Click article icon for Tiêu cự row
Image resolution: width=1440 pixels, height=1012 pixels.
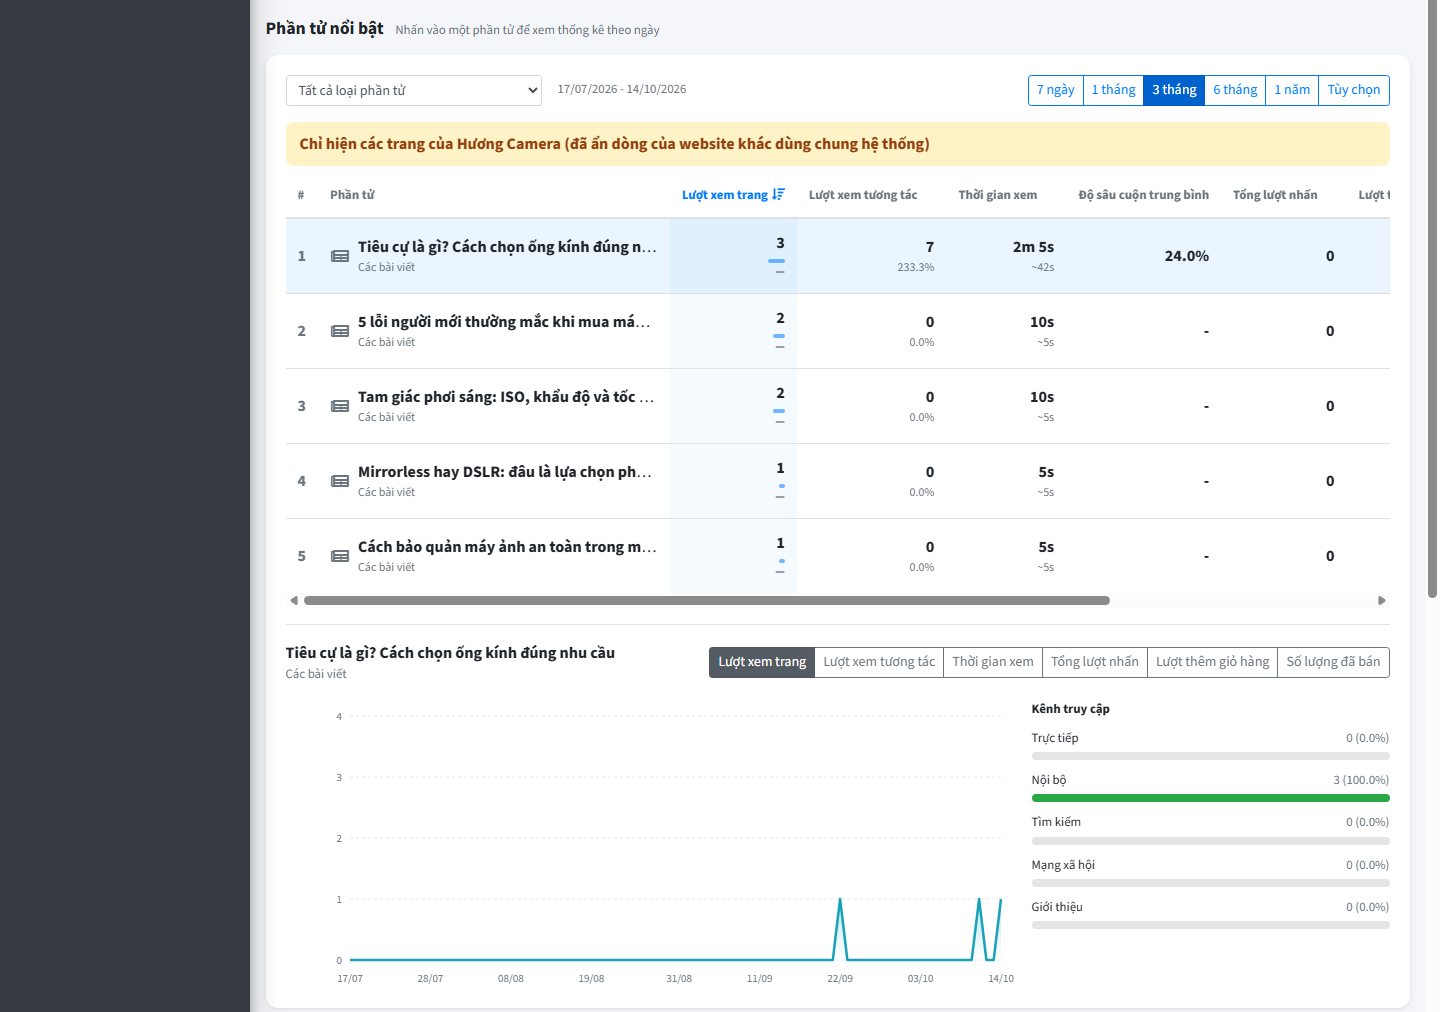[340, 256]
